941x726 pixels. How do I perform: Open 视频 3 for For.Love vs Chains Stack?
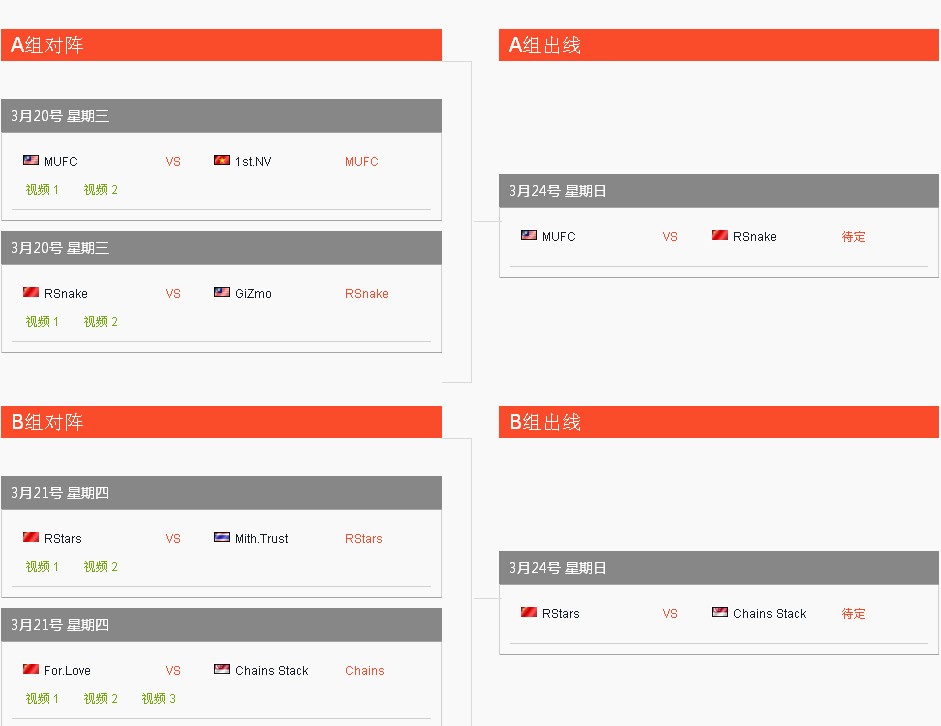coord(159,699)
